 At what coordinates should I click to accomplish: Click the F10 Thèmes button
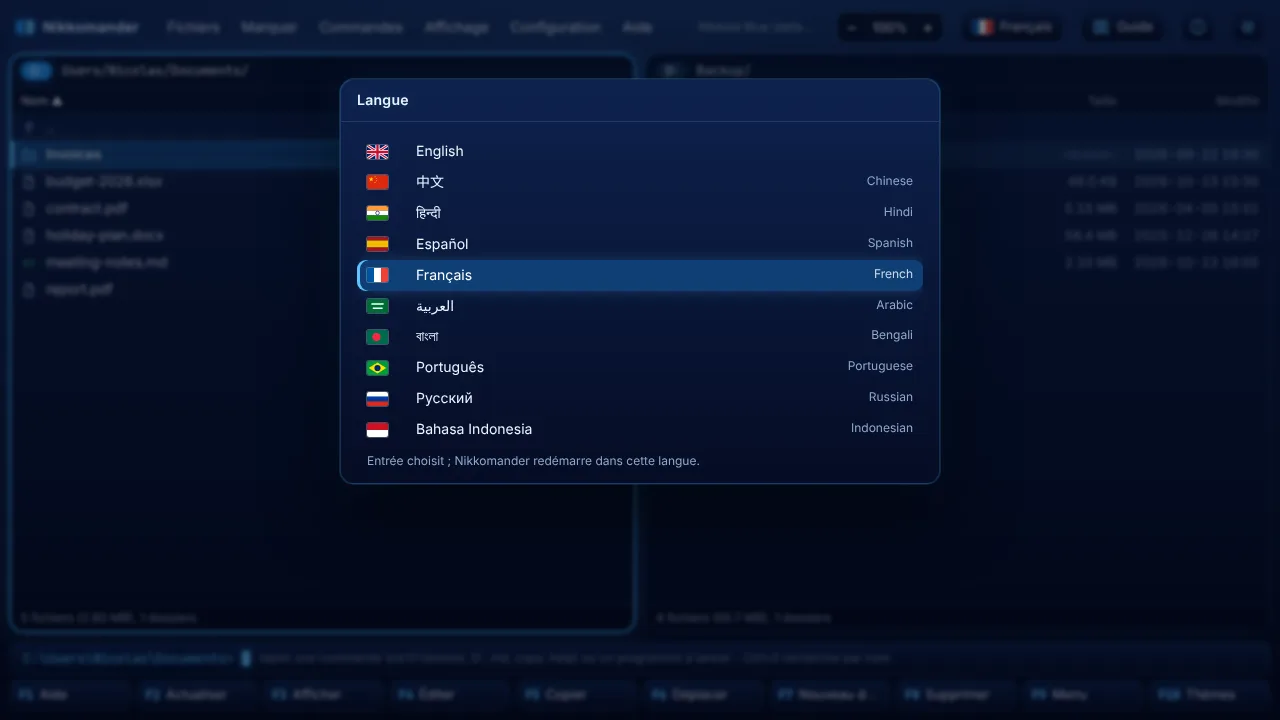[x=1209, y=694]
